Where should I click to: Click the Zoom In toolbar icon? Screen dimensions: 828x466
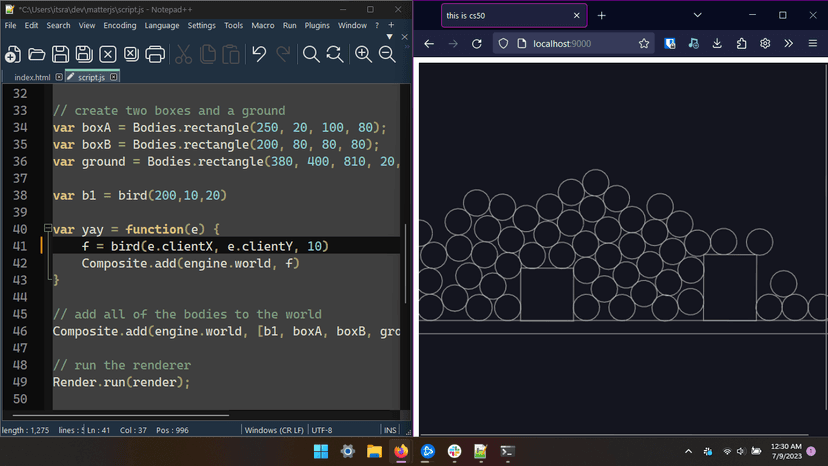363,55
